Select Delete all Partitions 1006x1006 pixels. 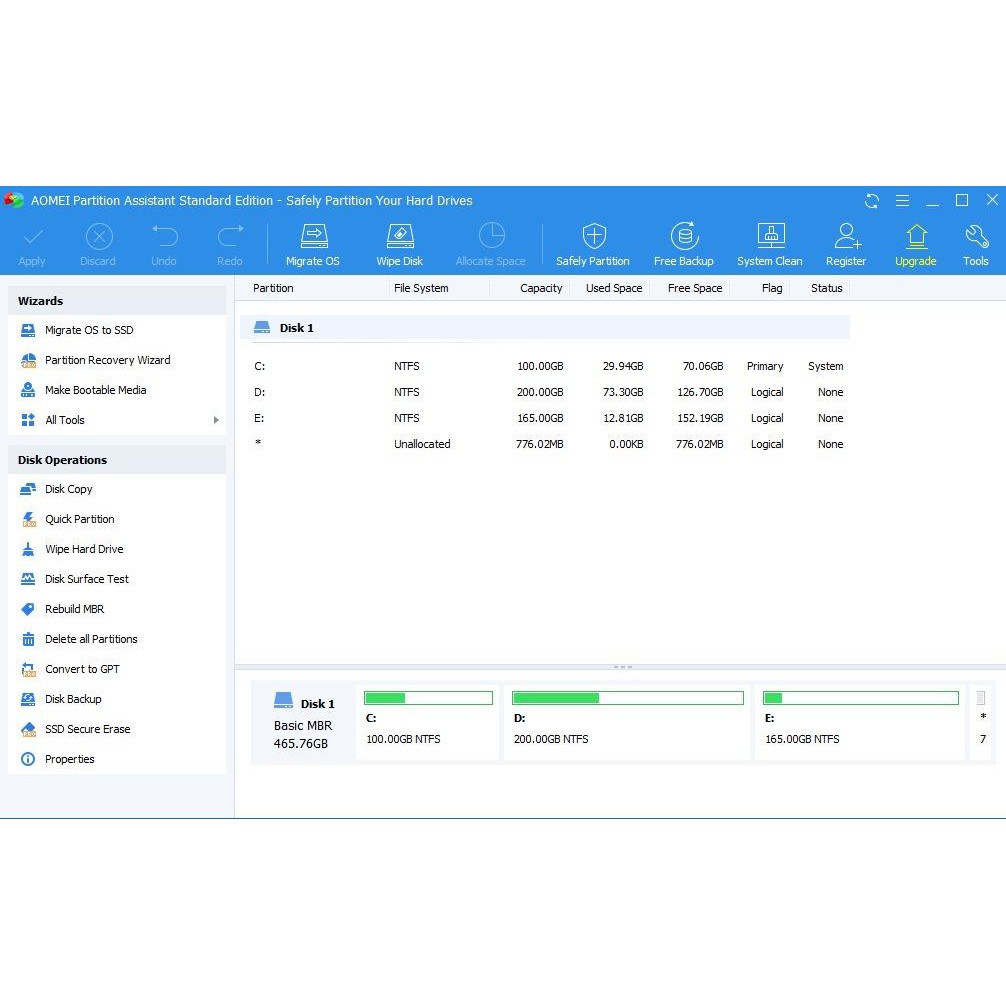pos(91,639)
